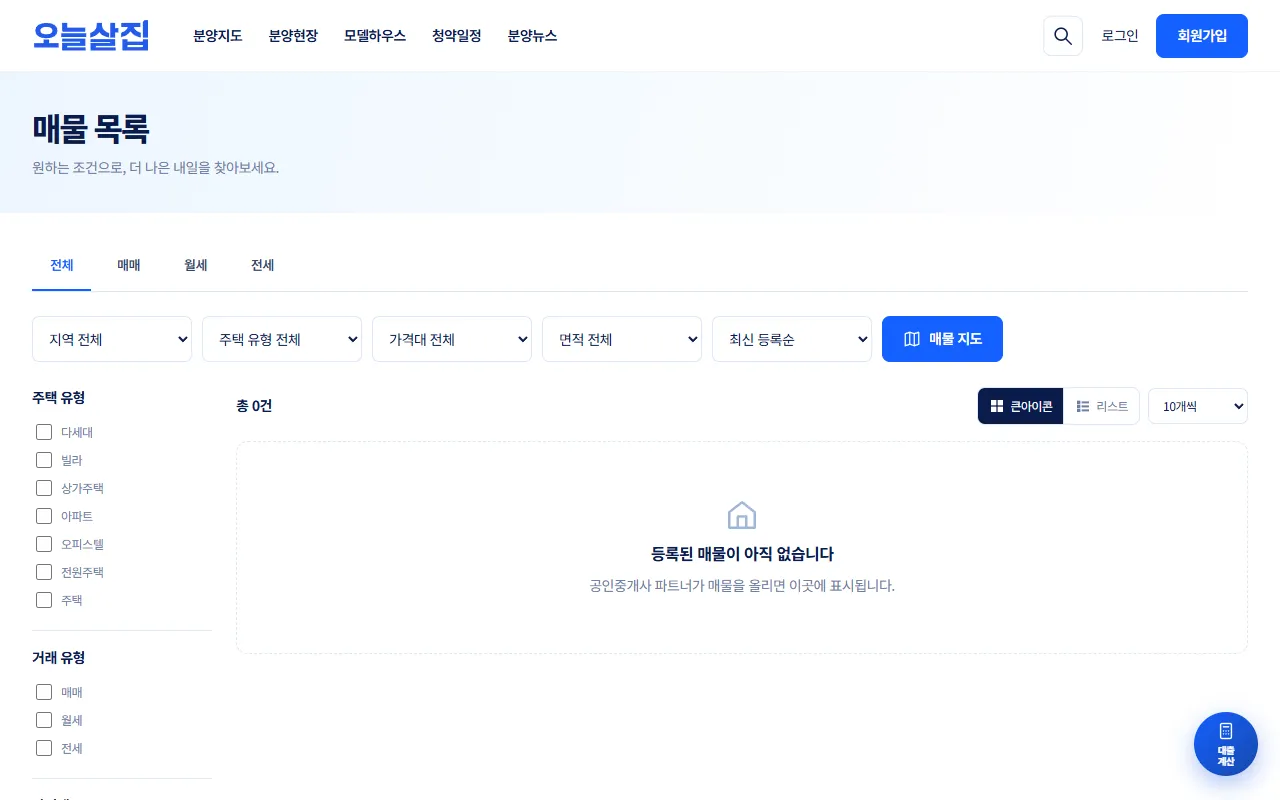This screenshot has width=1280, height=800.
Task: Check the 상가주택 housing type
Action: click(44, 488)
